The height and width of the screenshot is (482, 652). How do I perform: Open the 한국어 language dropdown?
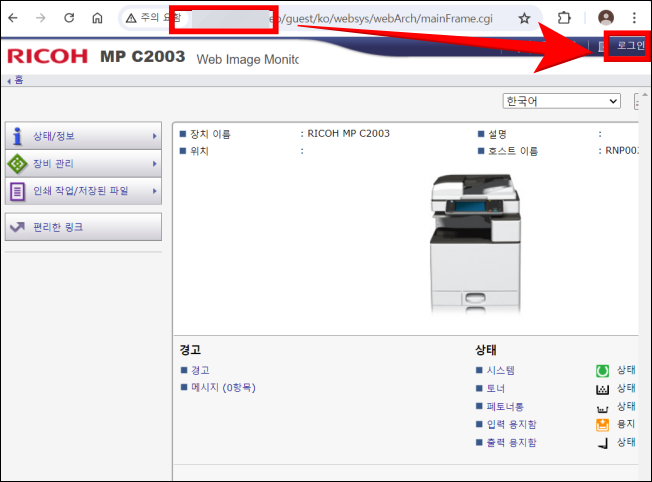tap(561, 101)
